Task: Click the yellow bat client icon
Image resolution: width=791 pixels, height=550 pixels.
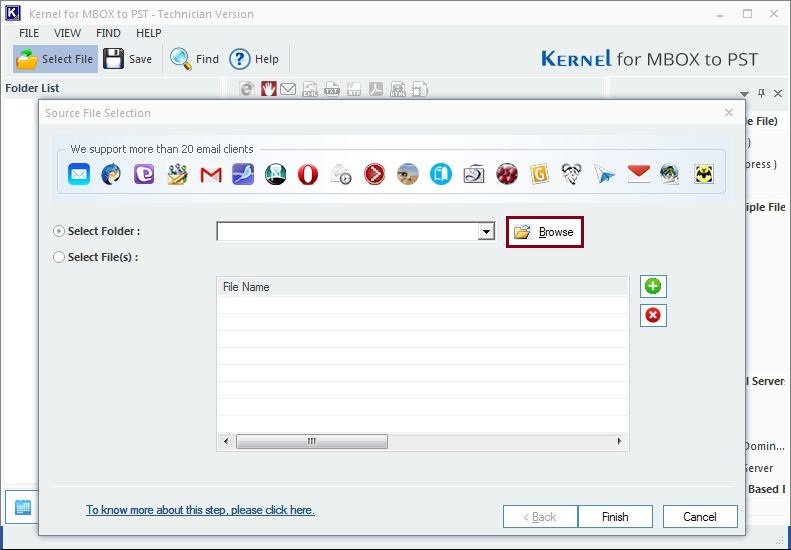Action: [x=704, y=175]
